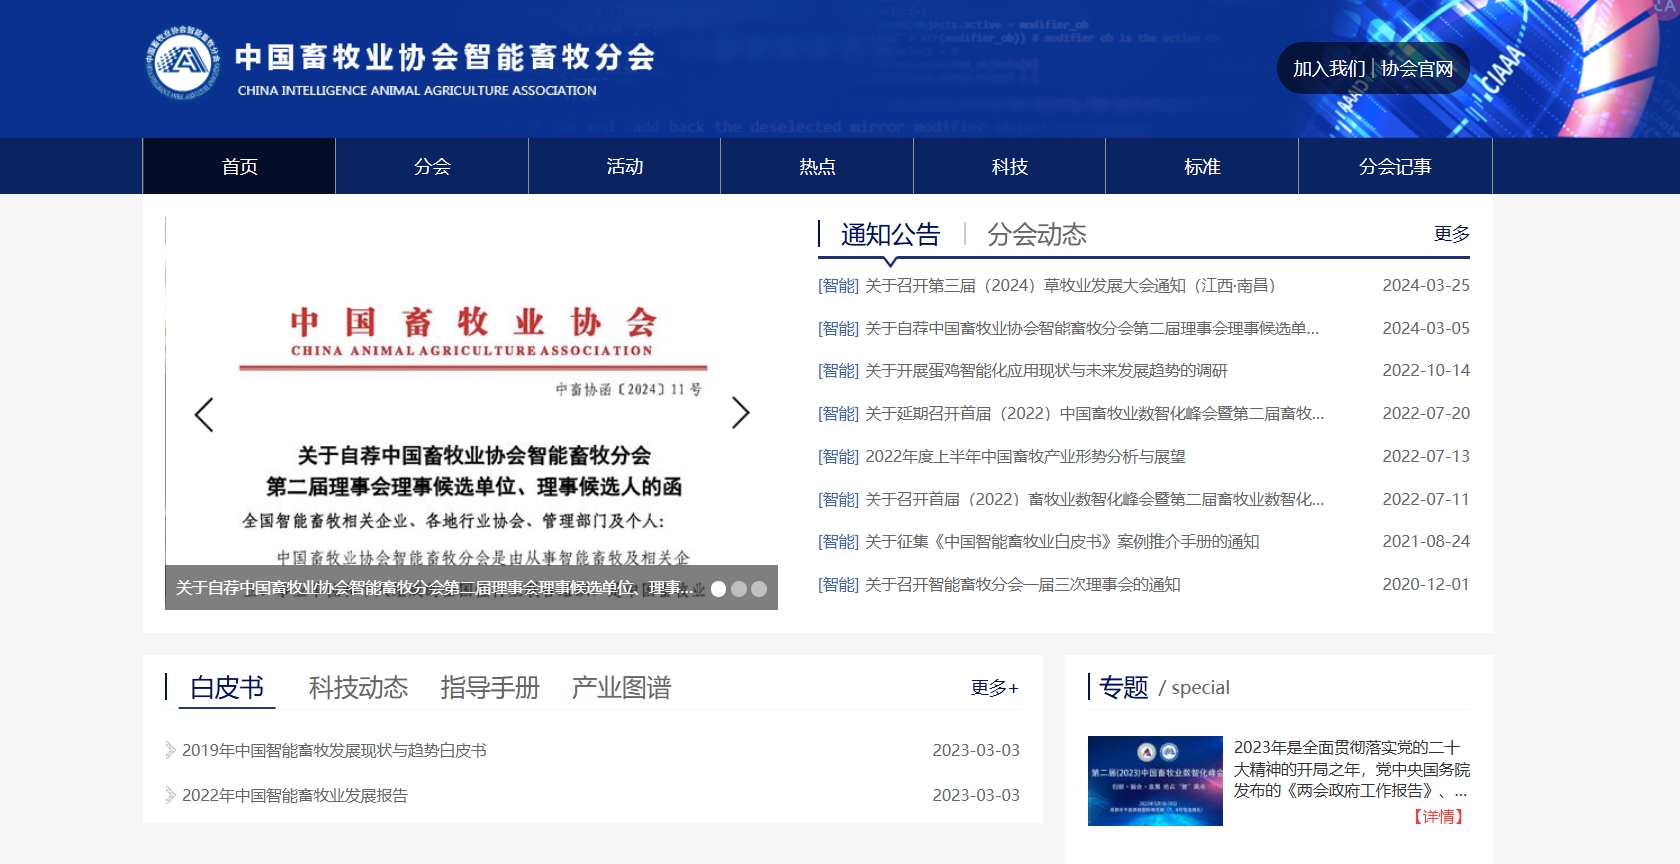The width and height of the screenshot is (1680, 864).
Task: Click the 中国畜牧业协会智能畜牧分会 header title
Action: pos(446,57)
